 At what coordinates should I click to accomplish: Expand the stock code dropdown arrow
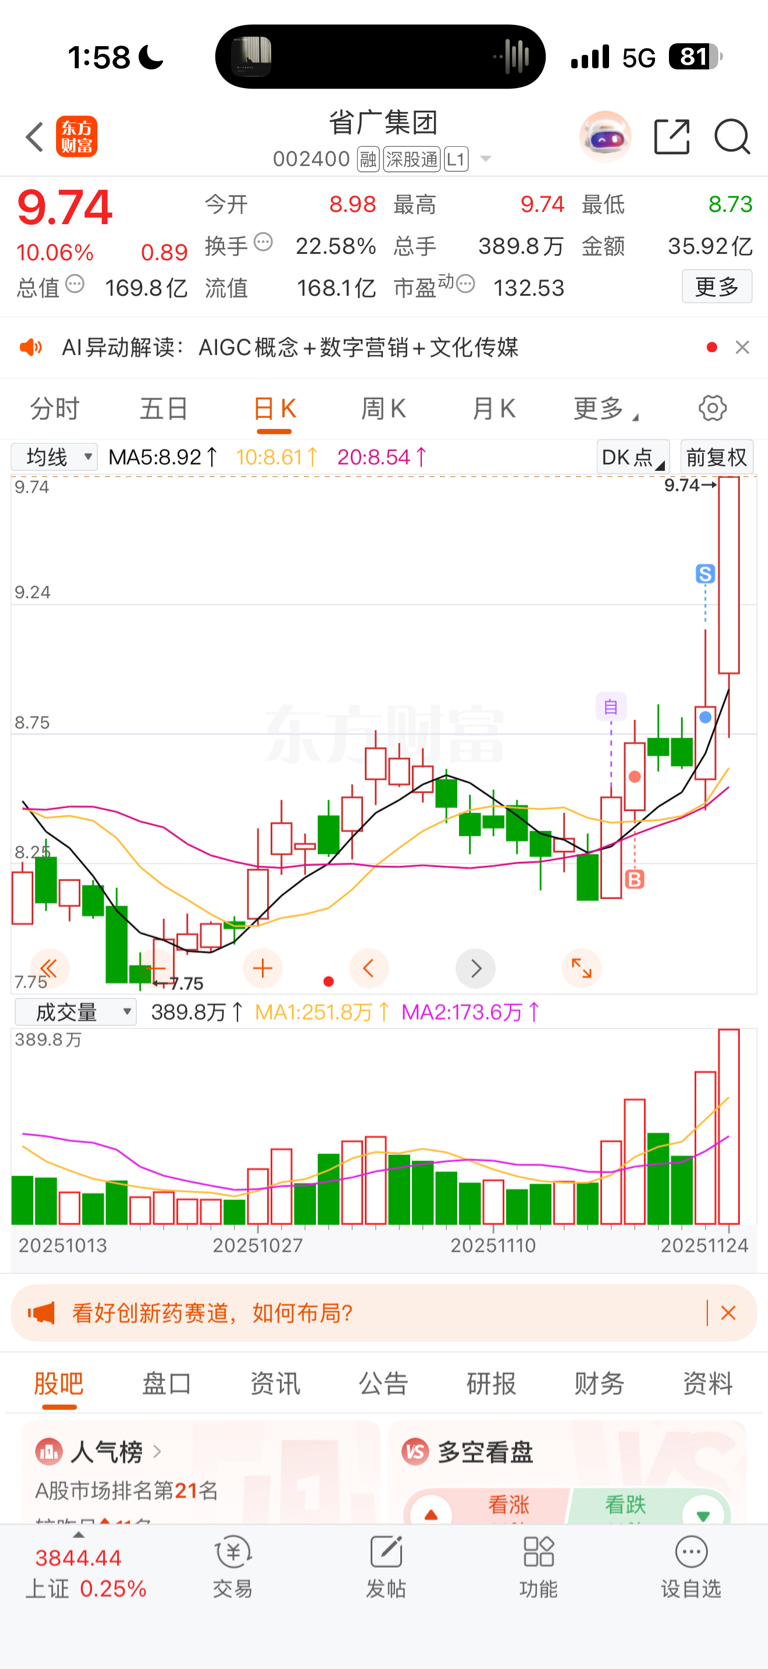click(x=486, y=159)
